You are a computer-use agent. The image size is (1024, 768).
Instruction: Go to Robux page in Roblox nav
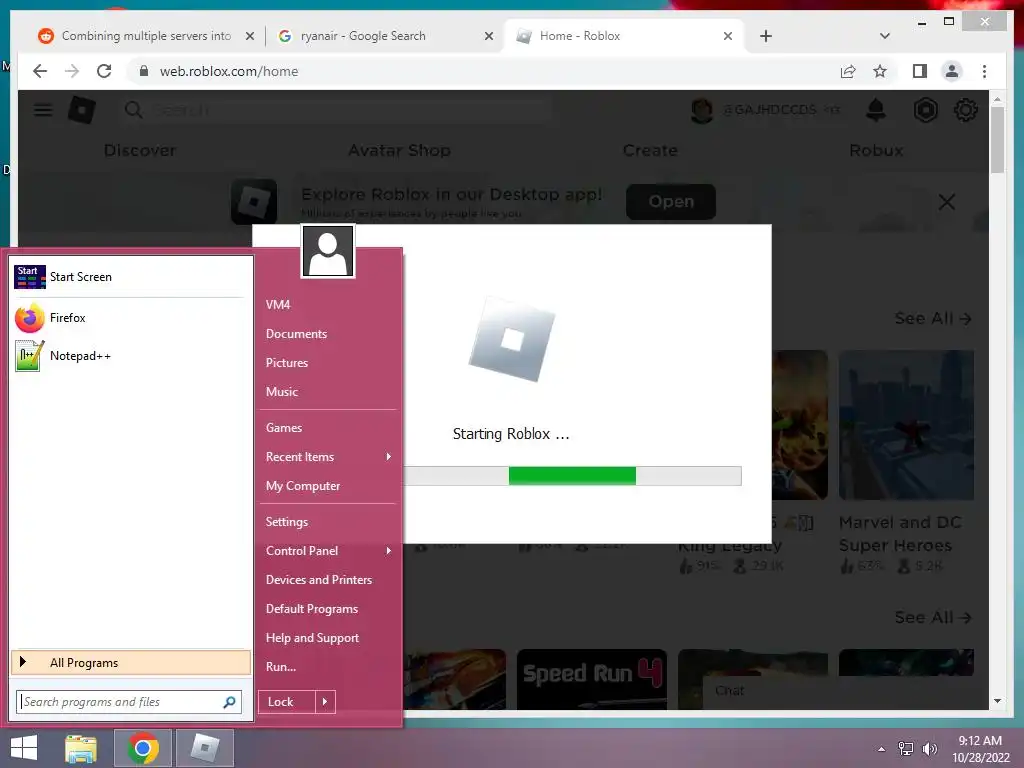coord(876,150)
